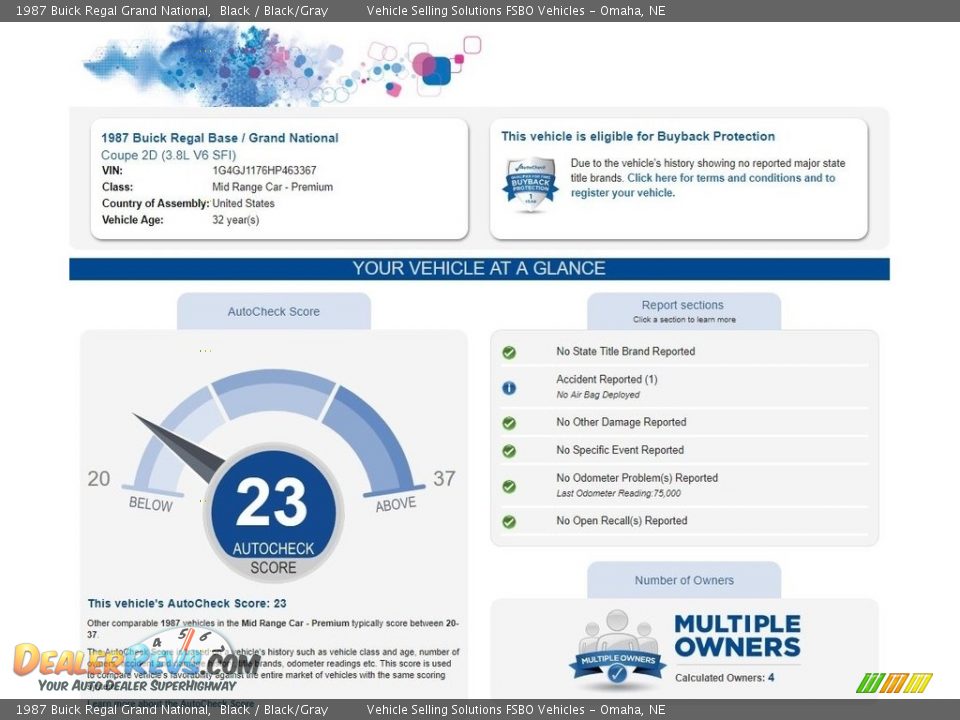960x720 pixels.
Task: Click This vehicle's AutoCheck Score: 23 heading
Action: pyautogui.click(x=187, y=604)
